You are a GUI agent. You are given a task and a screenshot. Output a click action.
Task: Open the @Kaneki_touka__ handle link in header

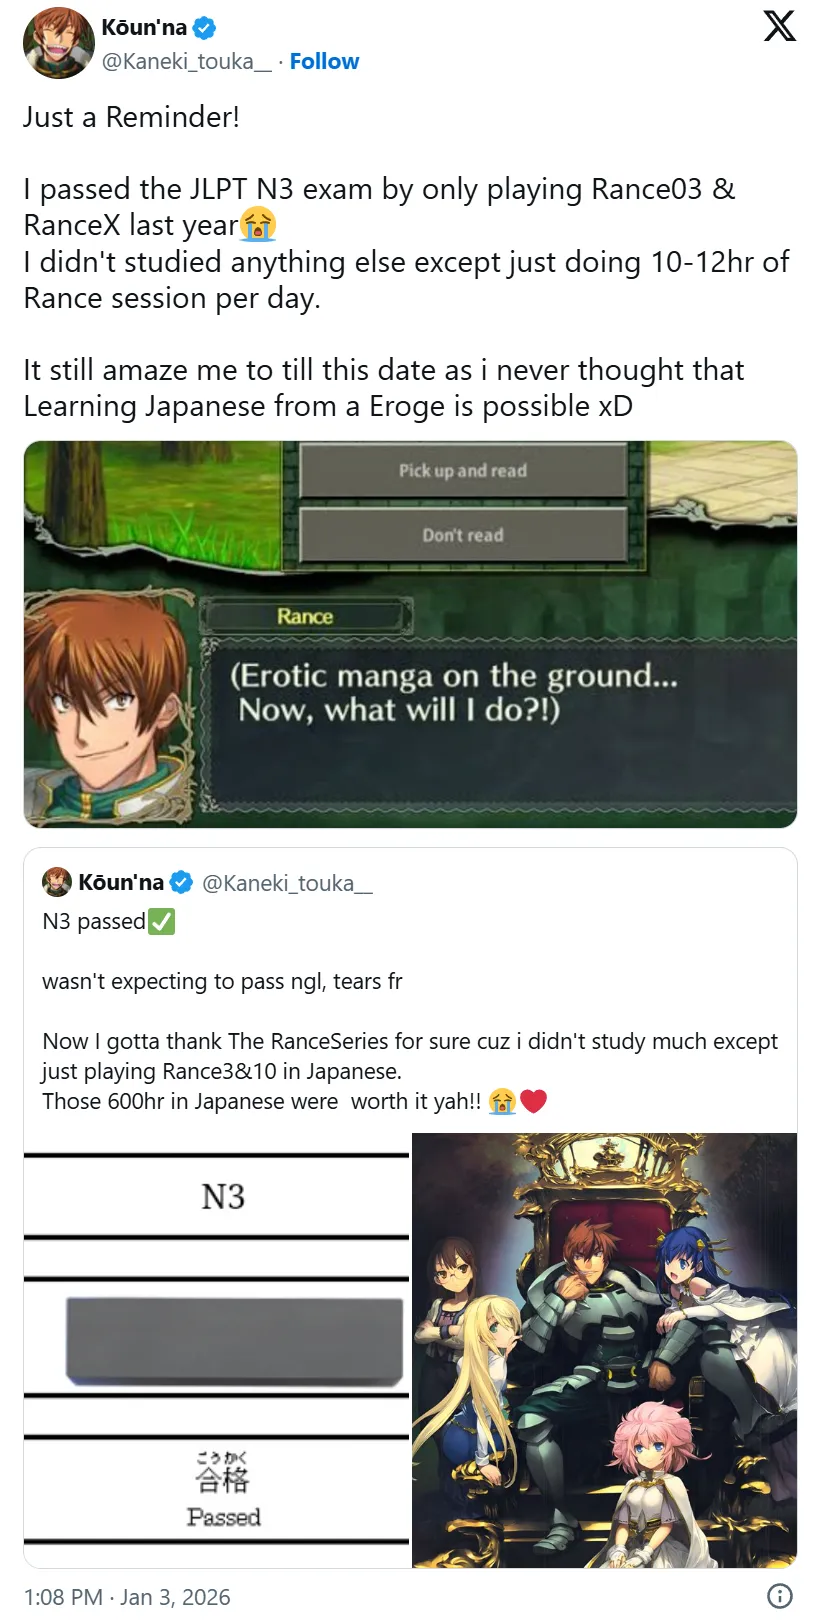tap(187, 61)
